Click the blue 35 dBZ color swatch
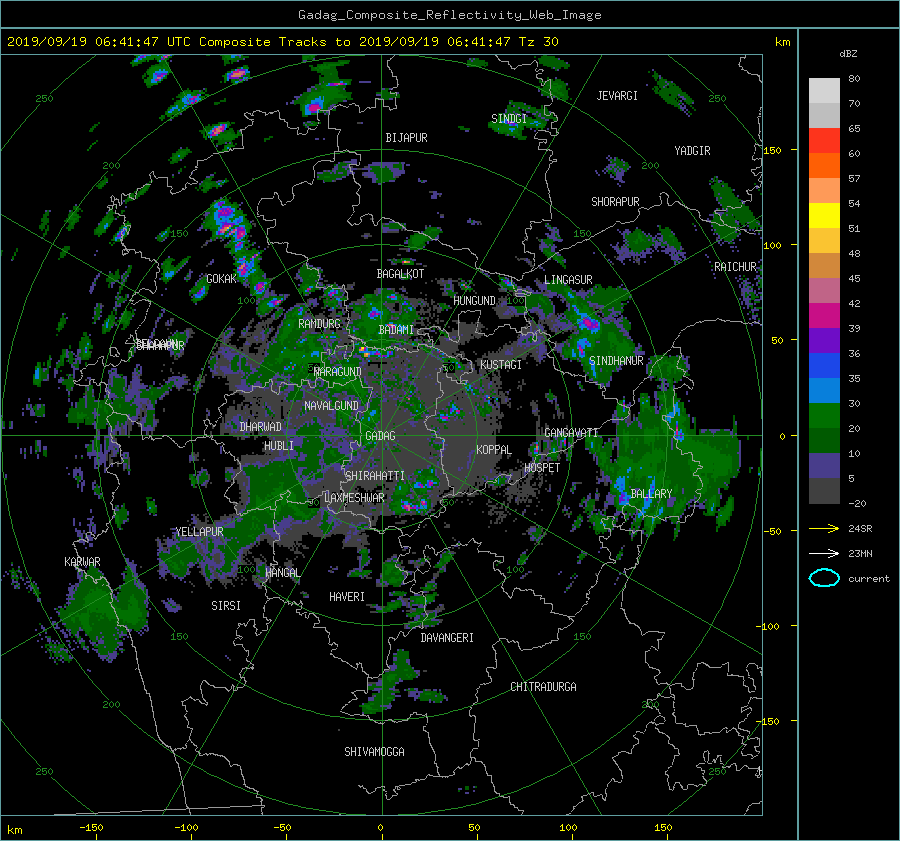The image size is (900, 841). coord(824,366)
